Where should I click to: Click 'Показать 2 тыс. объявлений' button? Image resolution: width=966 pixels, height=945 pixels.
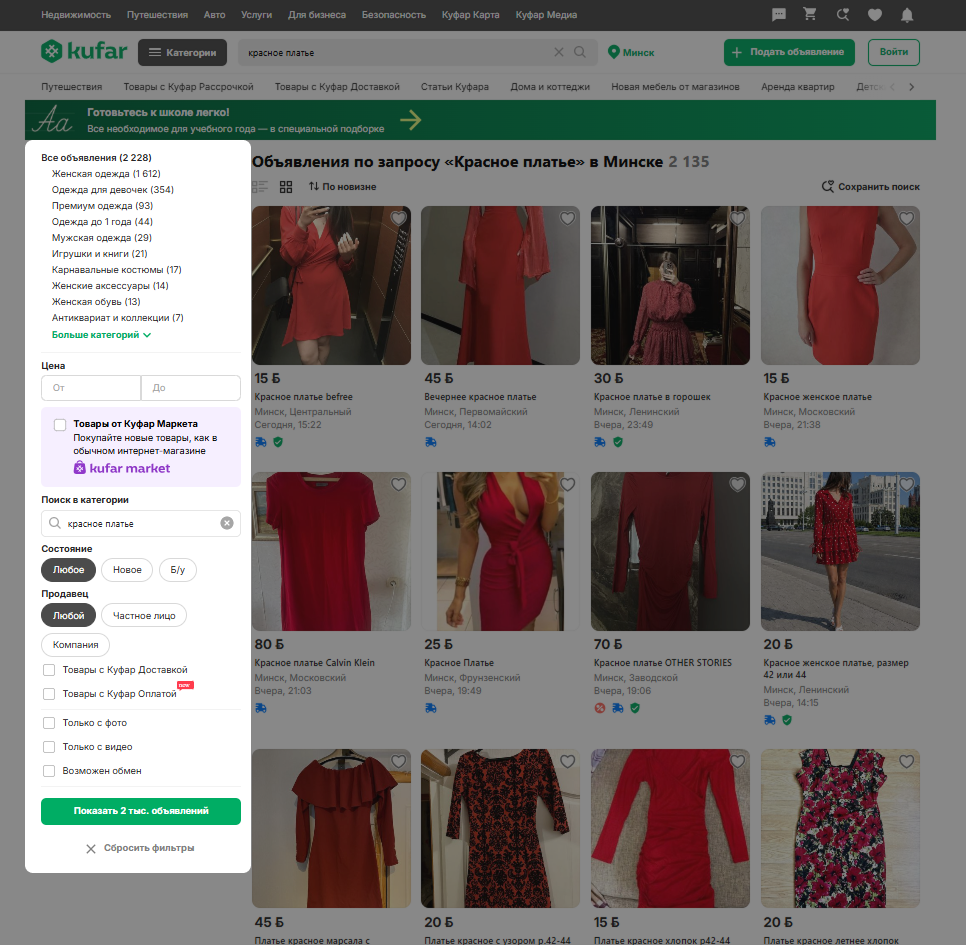pos(141,811)
